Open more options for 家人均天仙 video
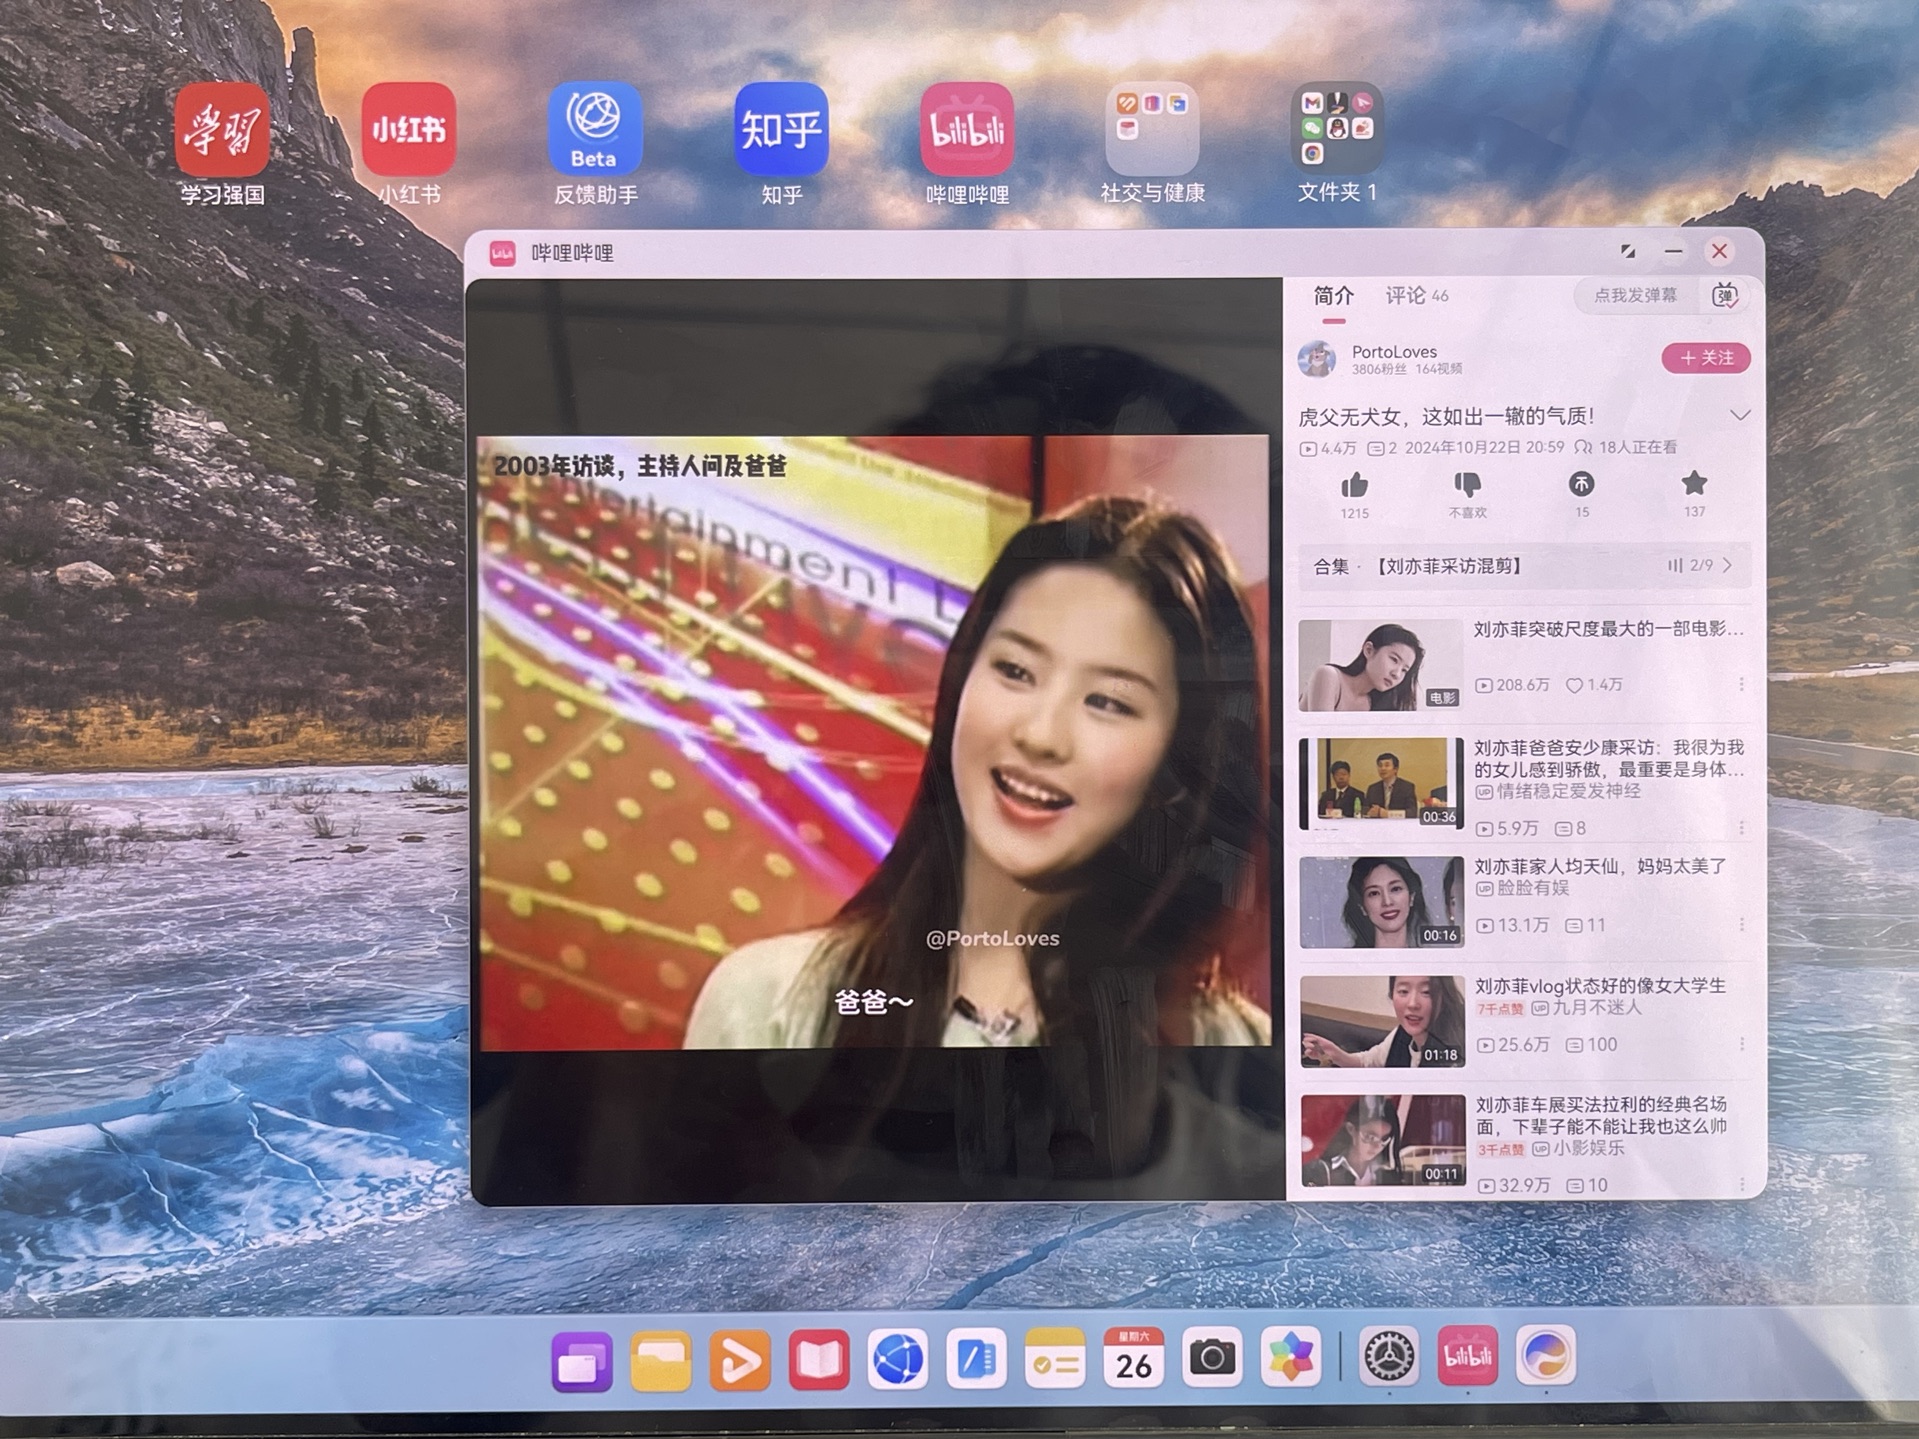Screen dimensions: 1919x1439 click(1741, 925)
